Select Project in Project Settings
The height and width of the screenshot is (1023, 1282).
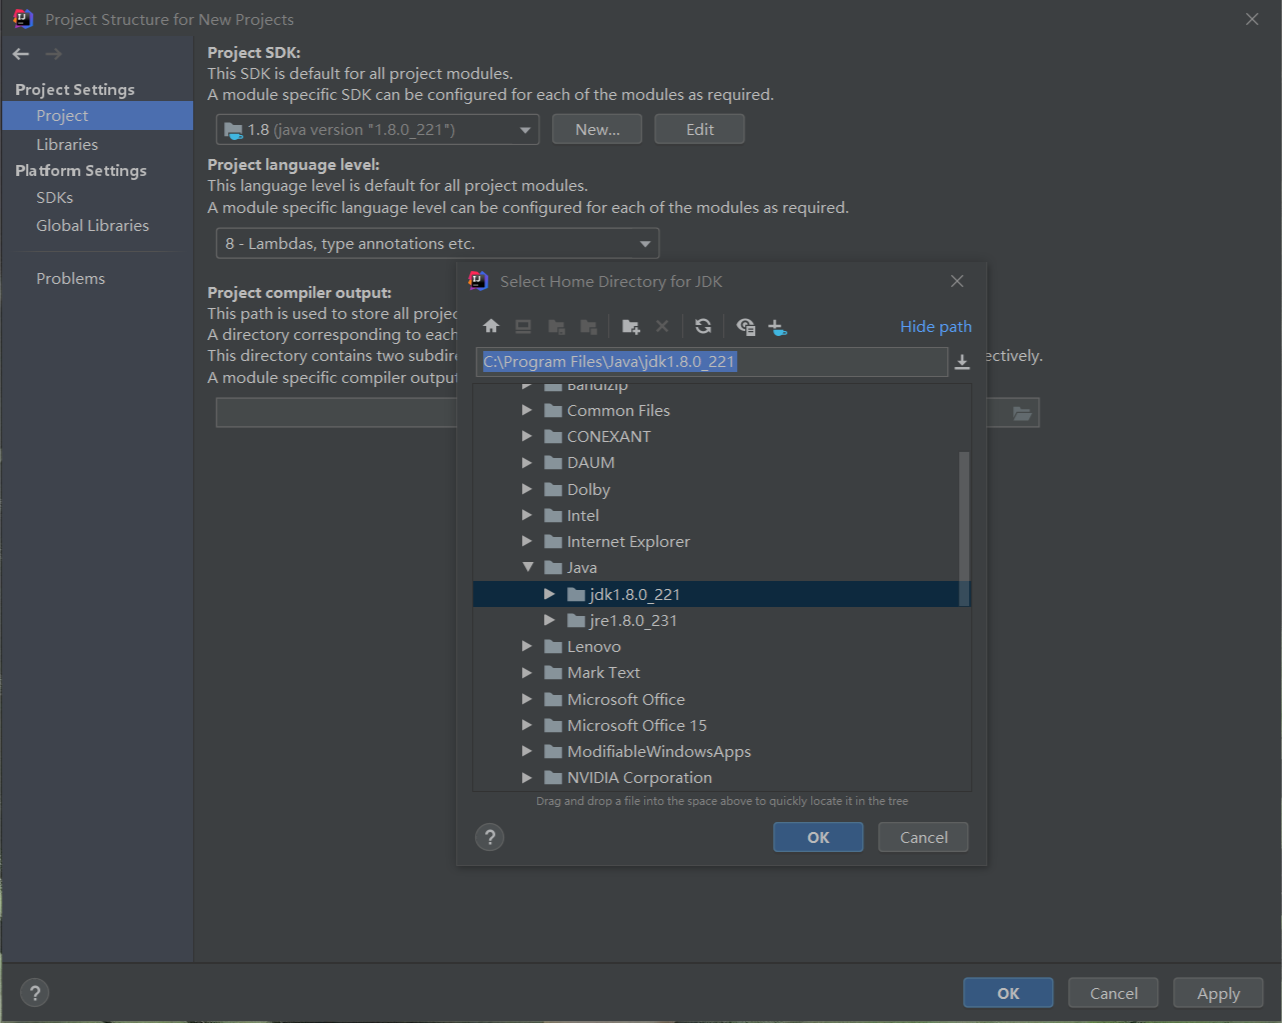pos(97,115)
